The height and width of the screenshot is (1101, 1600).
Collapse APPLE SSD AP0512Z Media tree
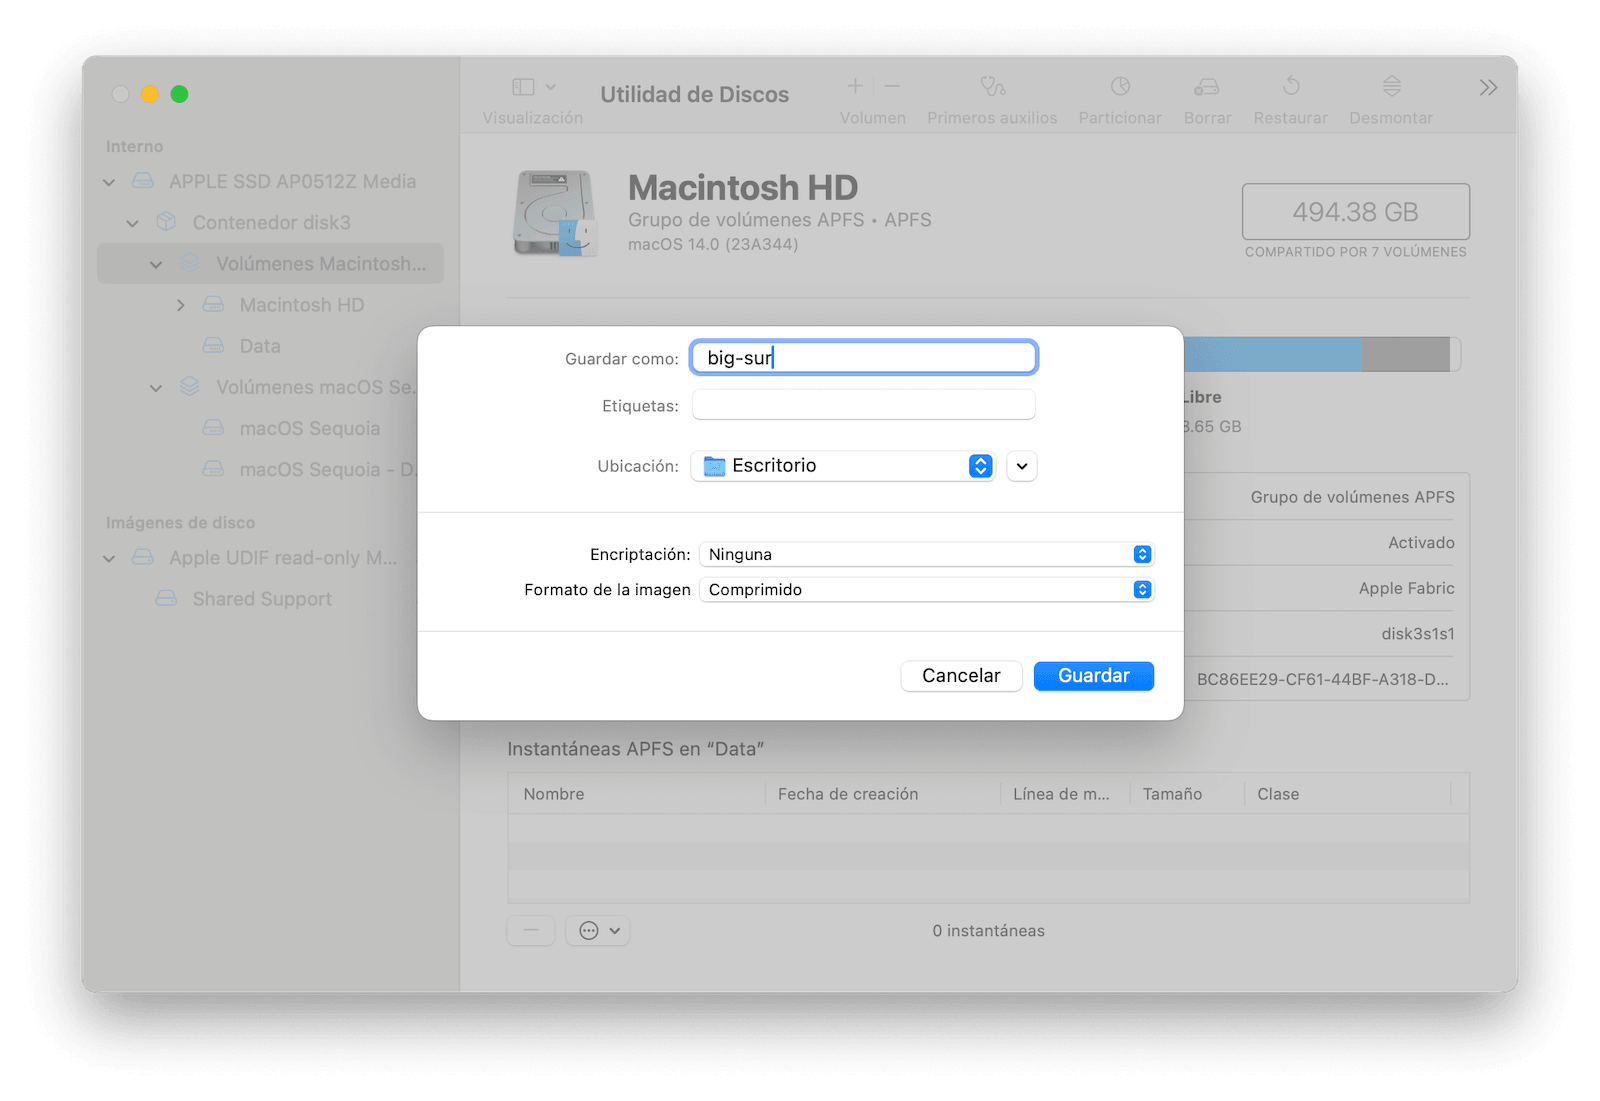109,182
